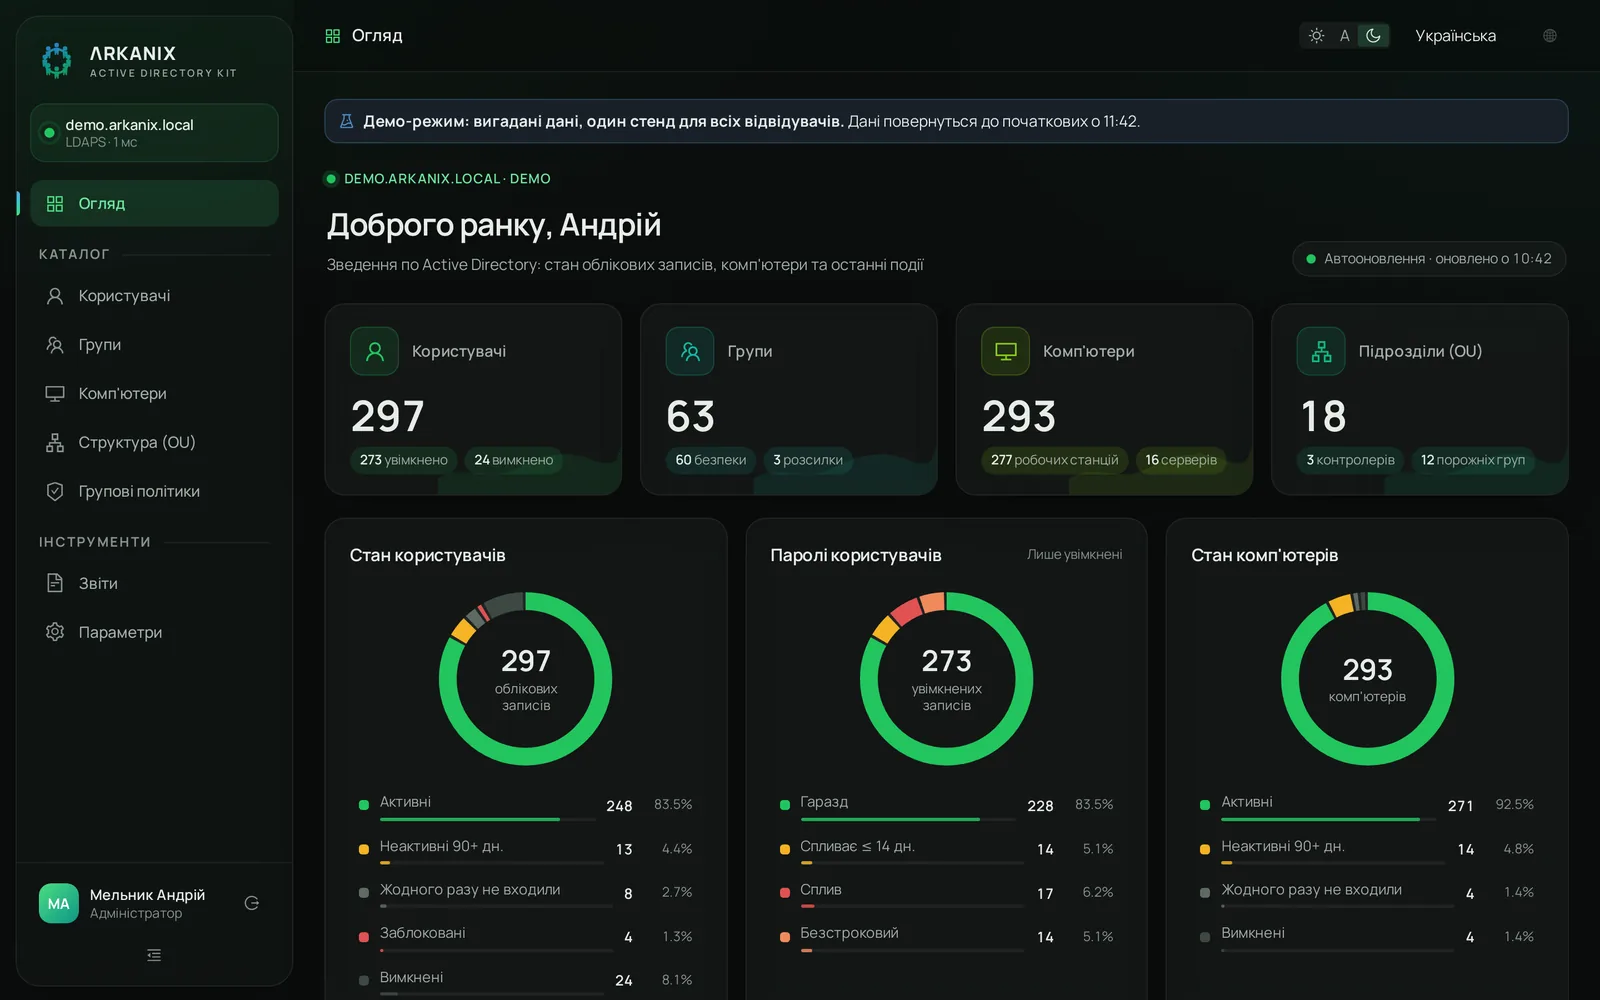Image resolution: width=1600 pixels, height=1000 pixels.
Task: Open the demo.arkanix.local connection selector
Action: 154,133
